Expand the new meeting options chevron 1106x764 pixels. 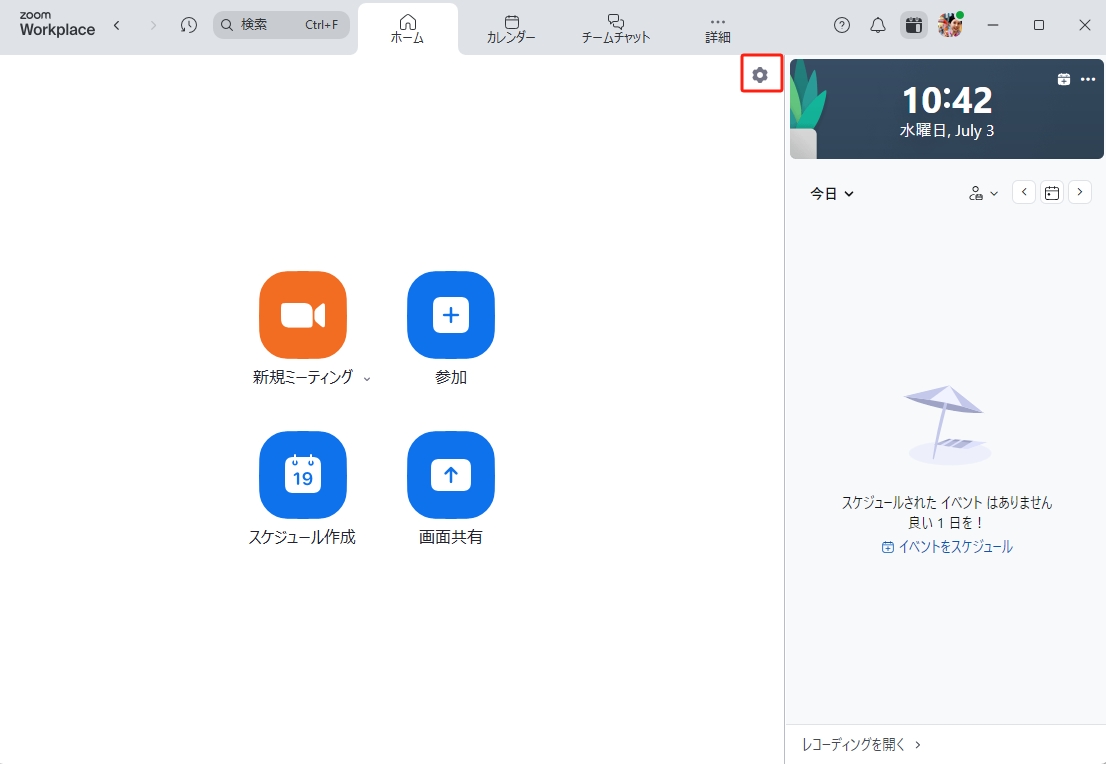click(x=368, y=379)
